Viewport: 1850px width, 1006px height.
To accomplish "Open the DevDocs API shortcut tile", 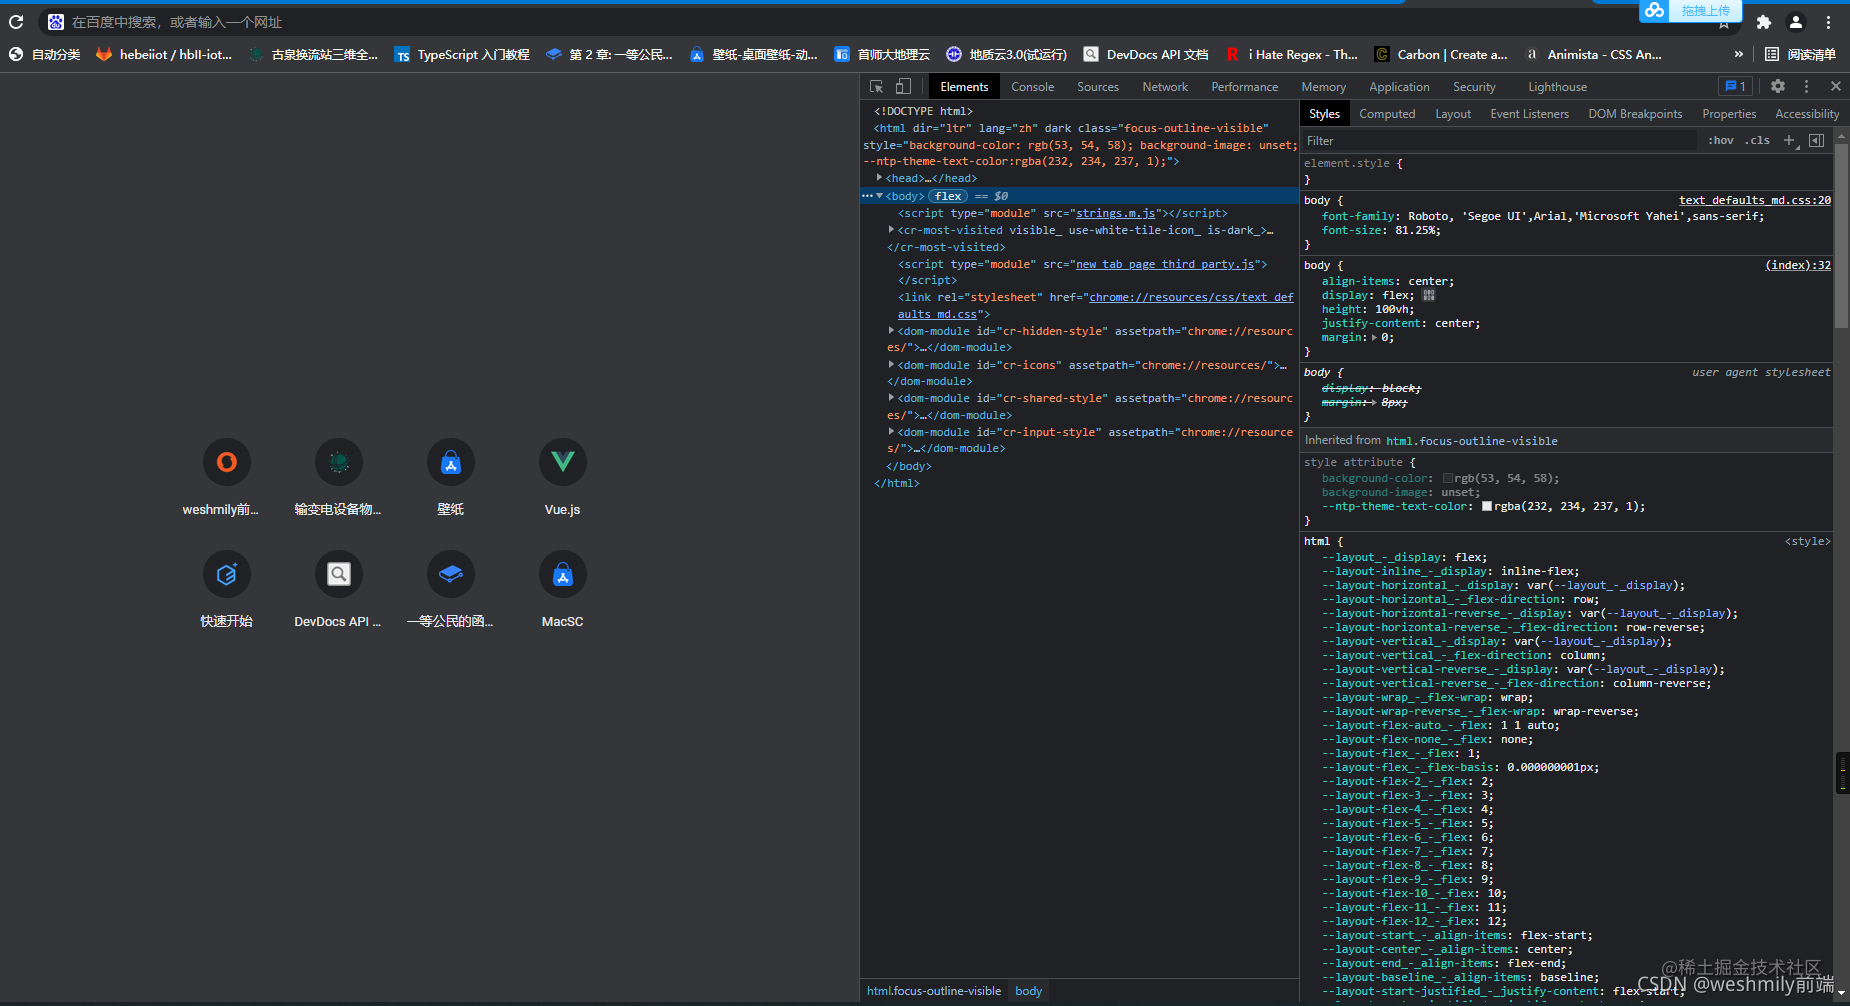I will click(339, 589).
